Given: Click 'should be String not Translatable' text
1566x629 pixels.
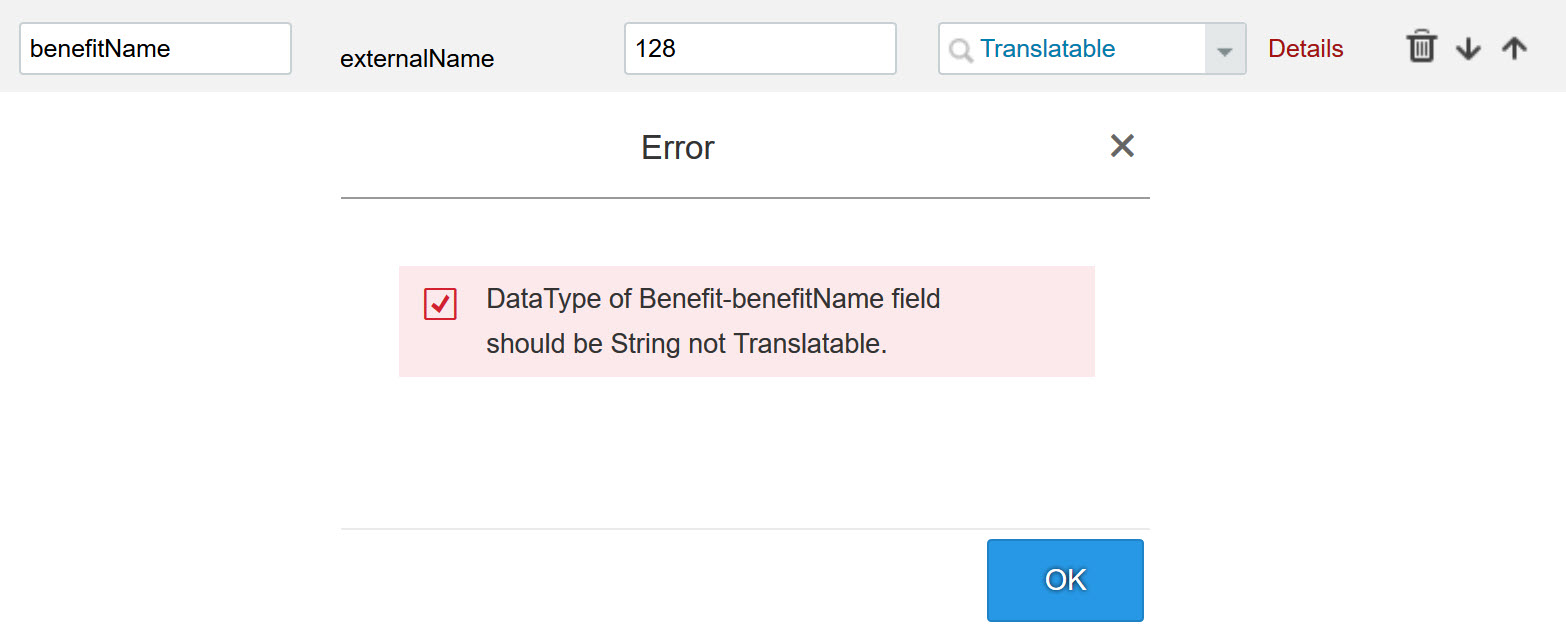Looking at the screenshot, I should click(x=687, y=344).
